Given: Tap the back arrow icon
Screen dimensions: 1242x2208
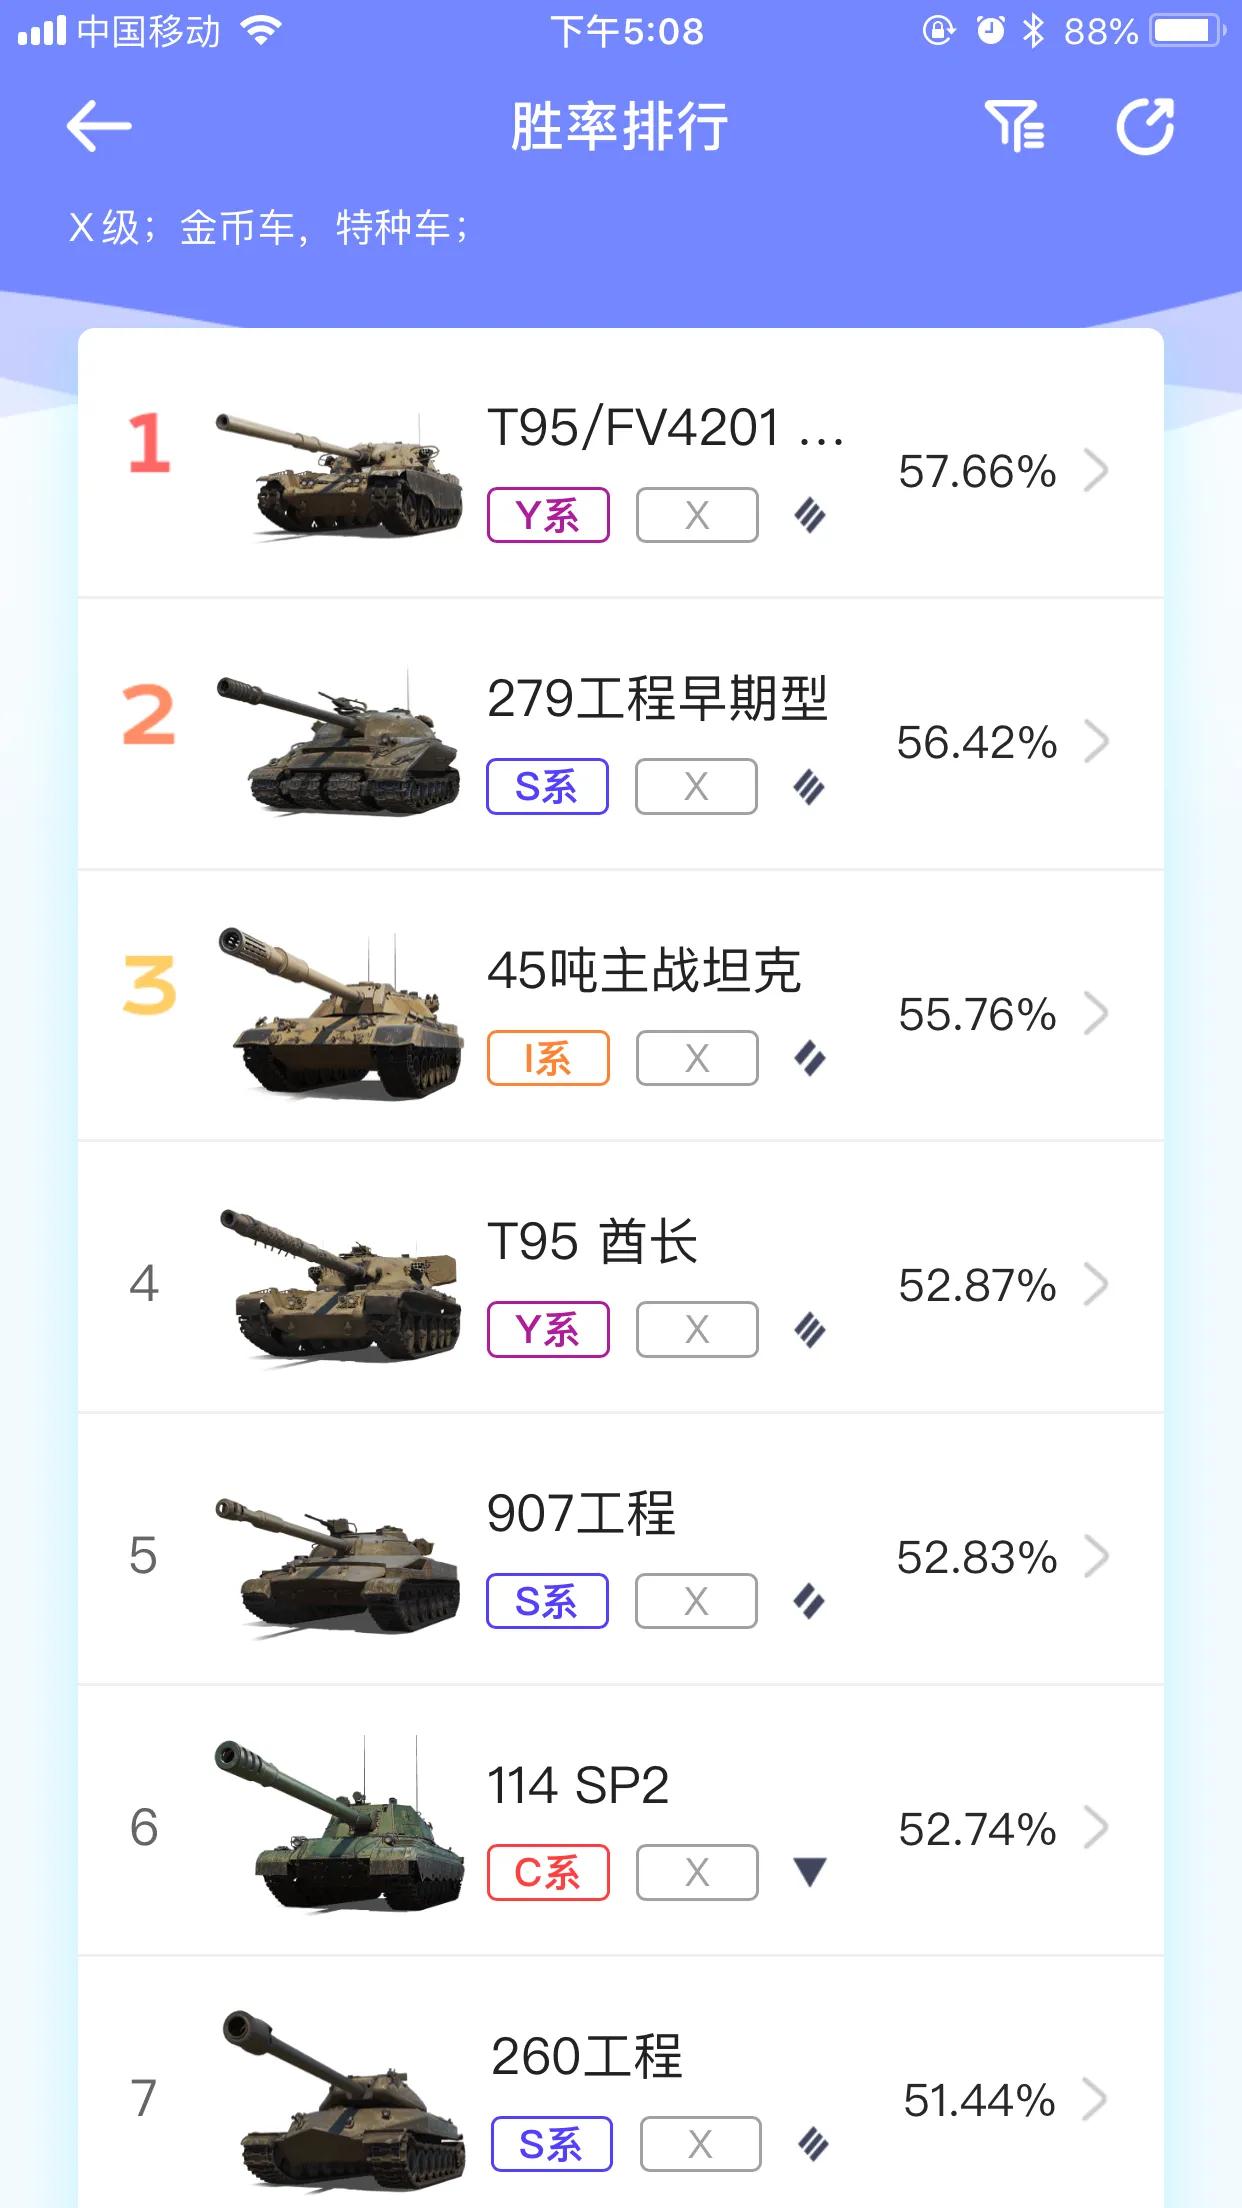Looking at the screenshot, I should point(99,127).
